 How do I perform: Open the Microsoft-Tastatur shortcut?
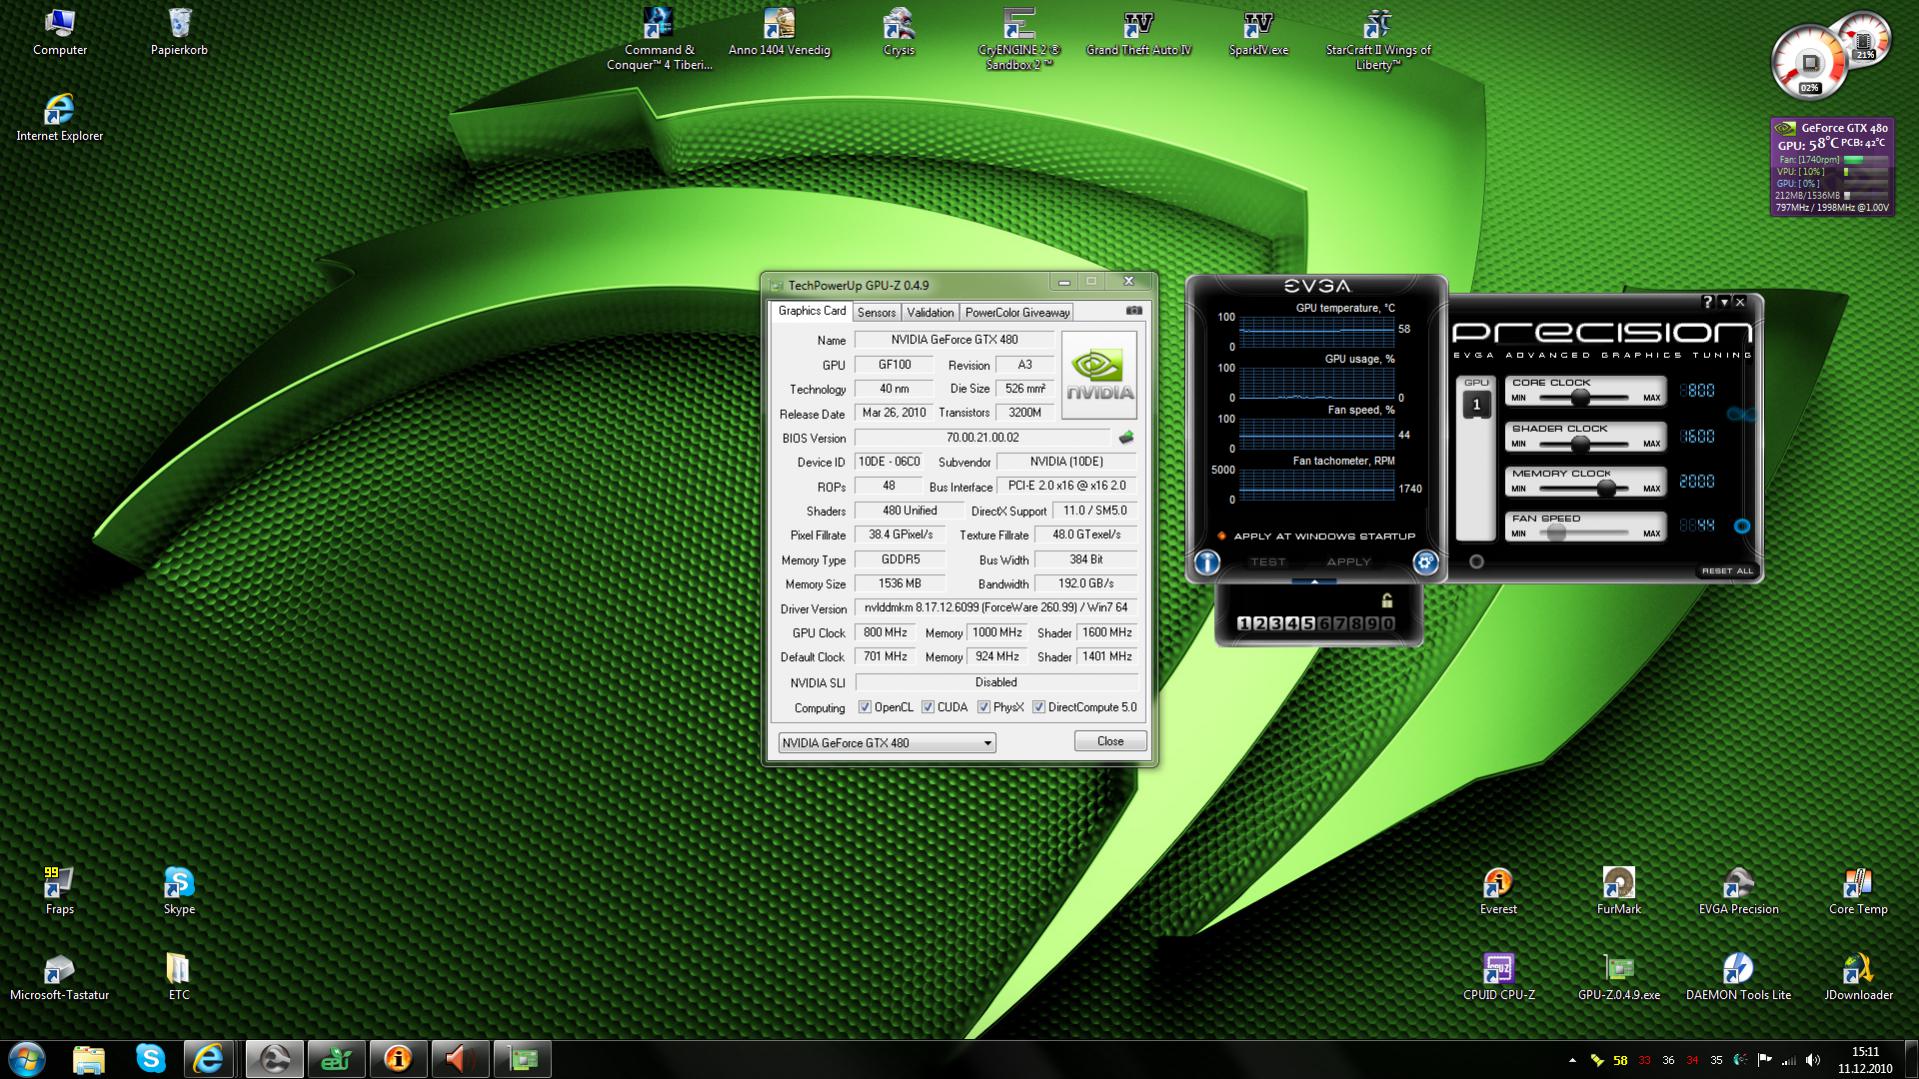click(x=59, y=977)
